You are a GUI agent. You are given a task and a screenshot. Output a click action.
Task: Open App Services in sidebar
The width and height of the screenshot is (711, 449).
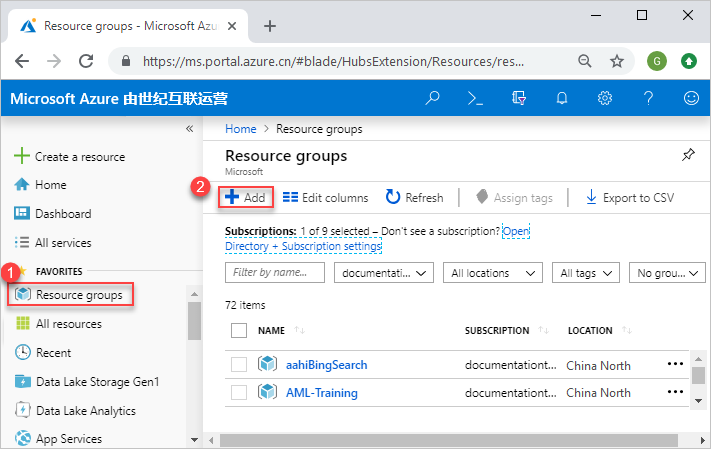click(x=58, y=439)
